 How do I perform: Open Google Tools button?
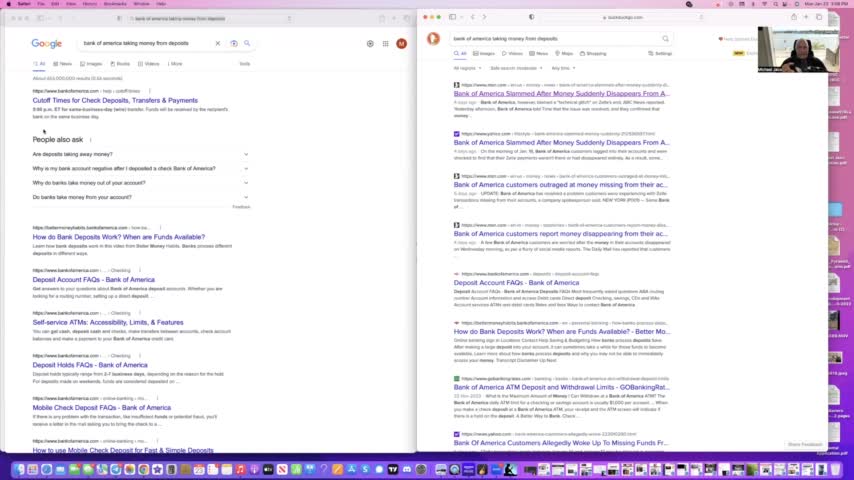(x=245, y=64)
